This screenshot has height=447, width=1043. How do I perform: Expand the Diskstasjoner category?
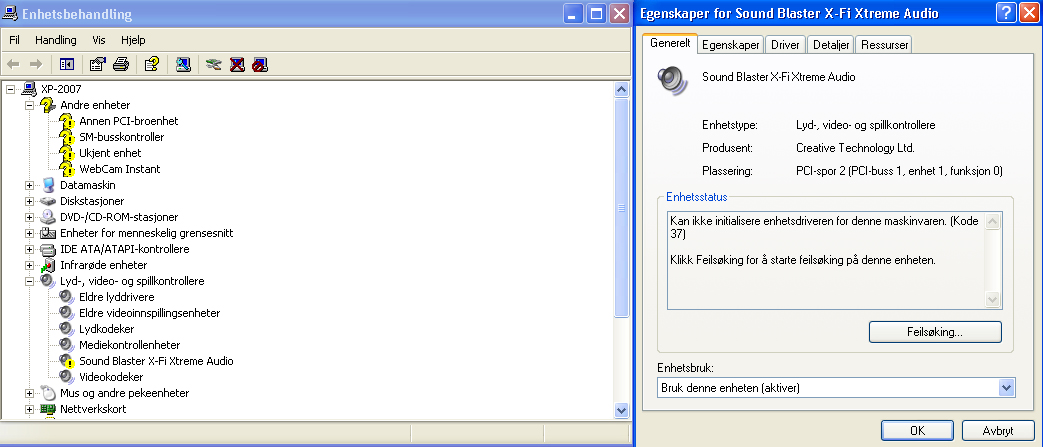(29, 201)
